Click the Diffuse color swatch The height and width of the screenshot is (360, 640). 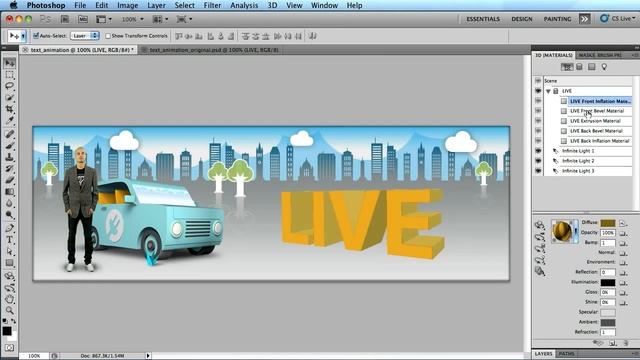(x=608, y=223)
